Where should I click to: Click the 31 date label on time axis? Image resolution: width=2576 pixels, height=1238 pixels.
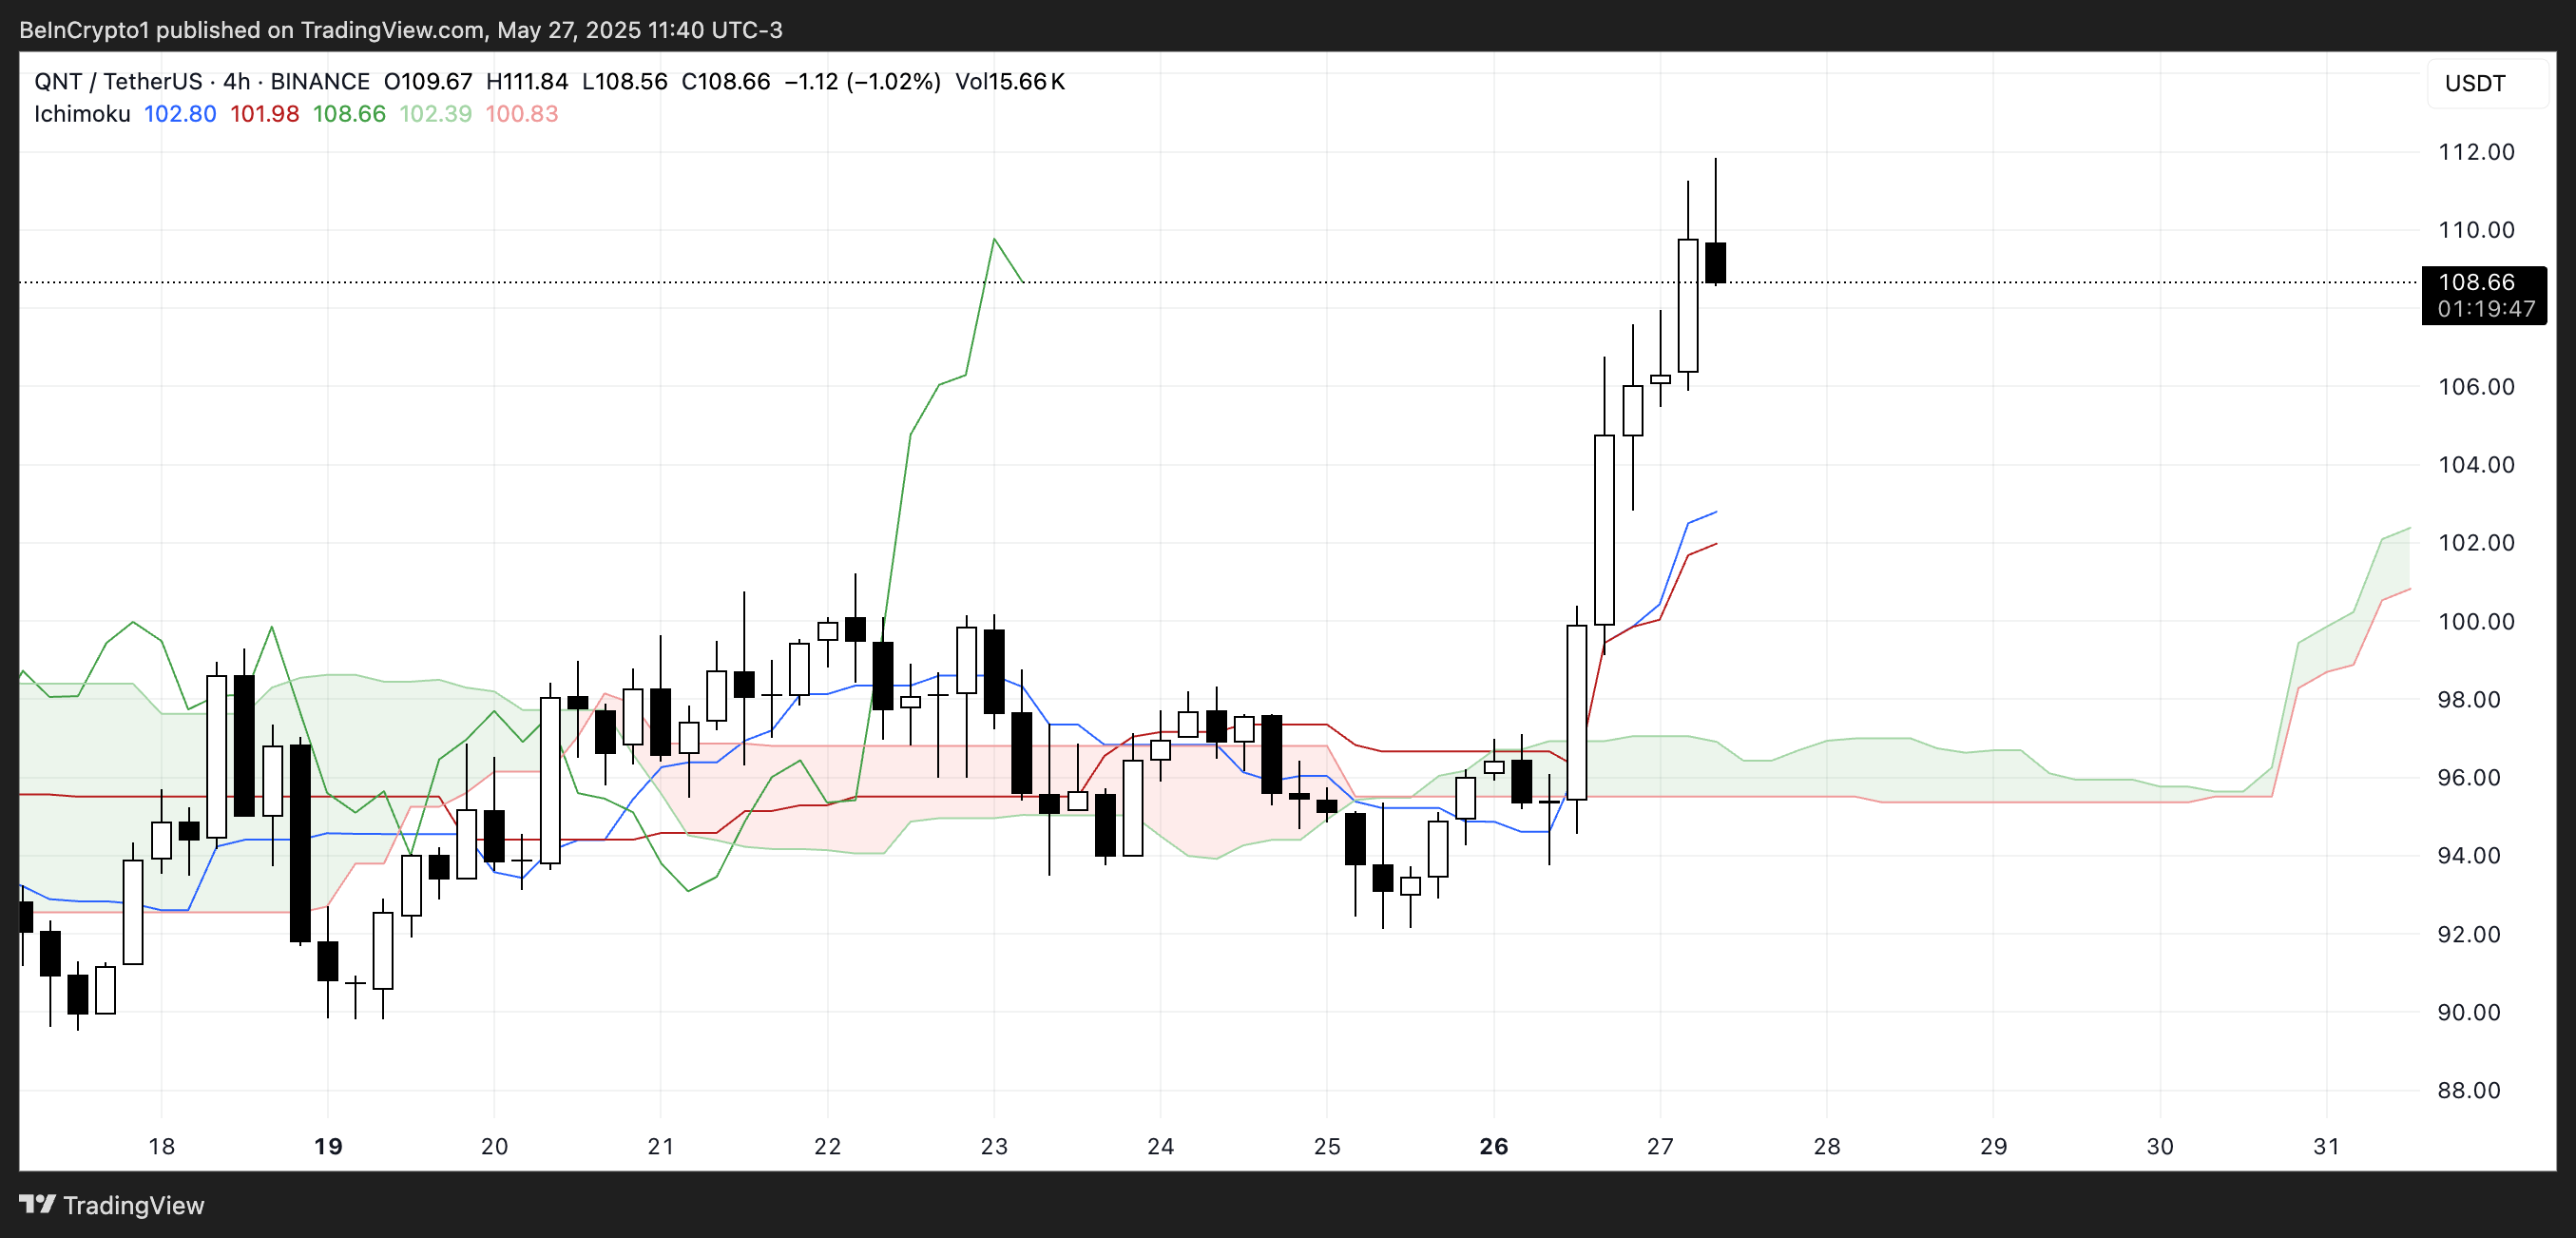coord(2326,1146)
